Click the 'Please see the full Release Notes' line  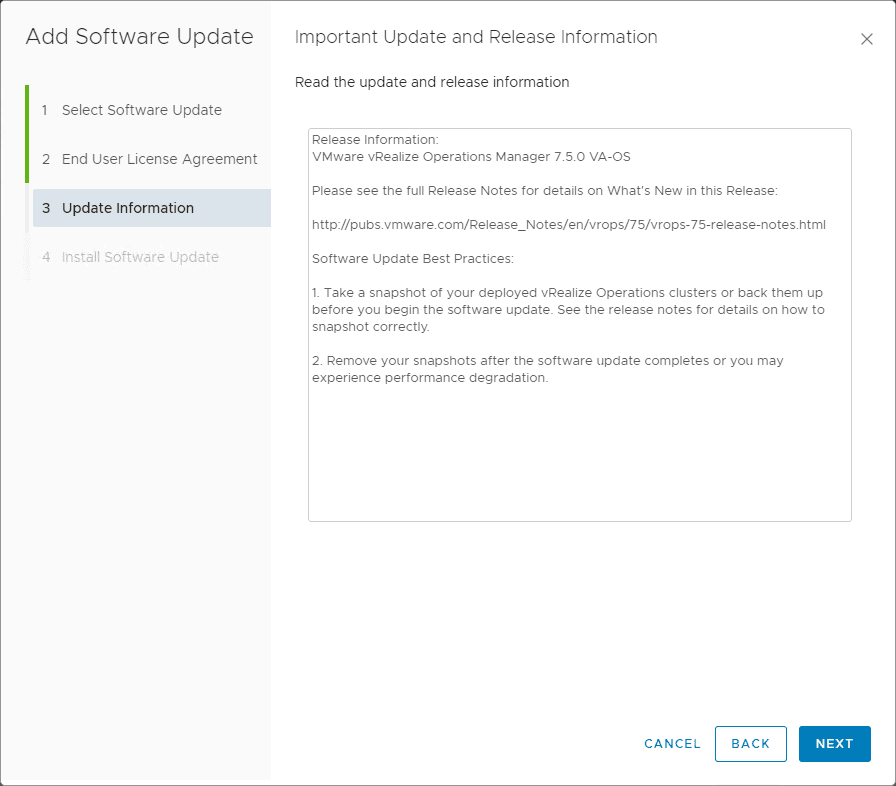point(544,190)
